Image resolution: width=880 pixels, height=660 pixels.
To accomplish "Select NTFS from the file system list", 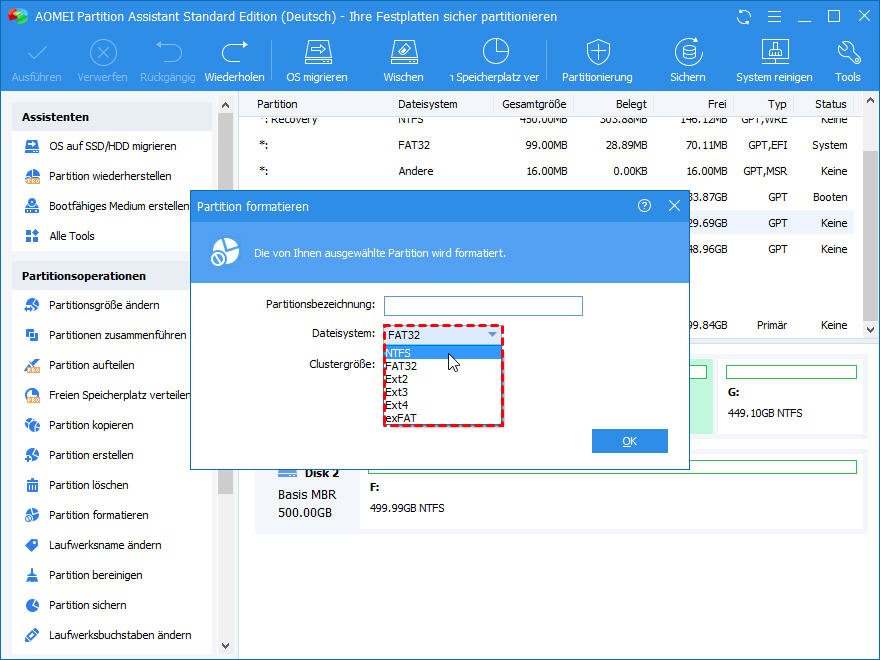I will click(x=443, y=353).
